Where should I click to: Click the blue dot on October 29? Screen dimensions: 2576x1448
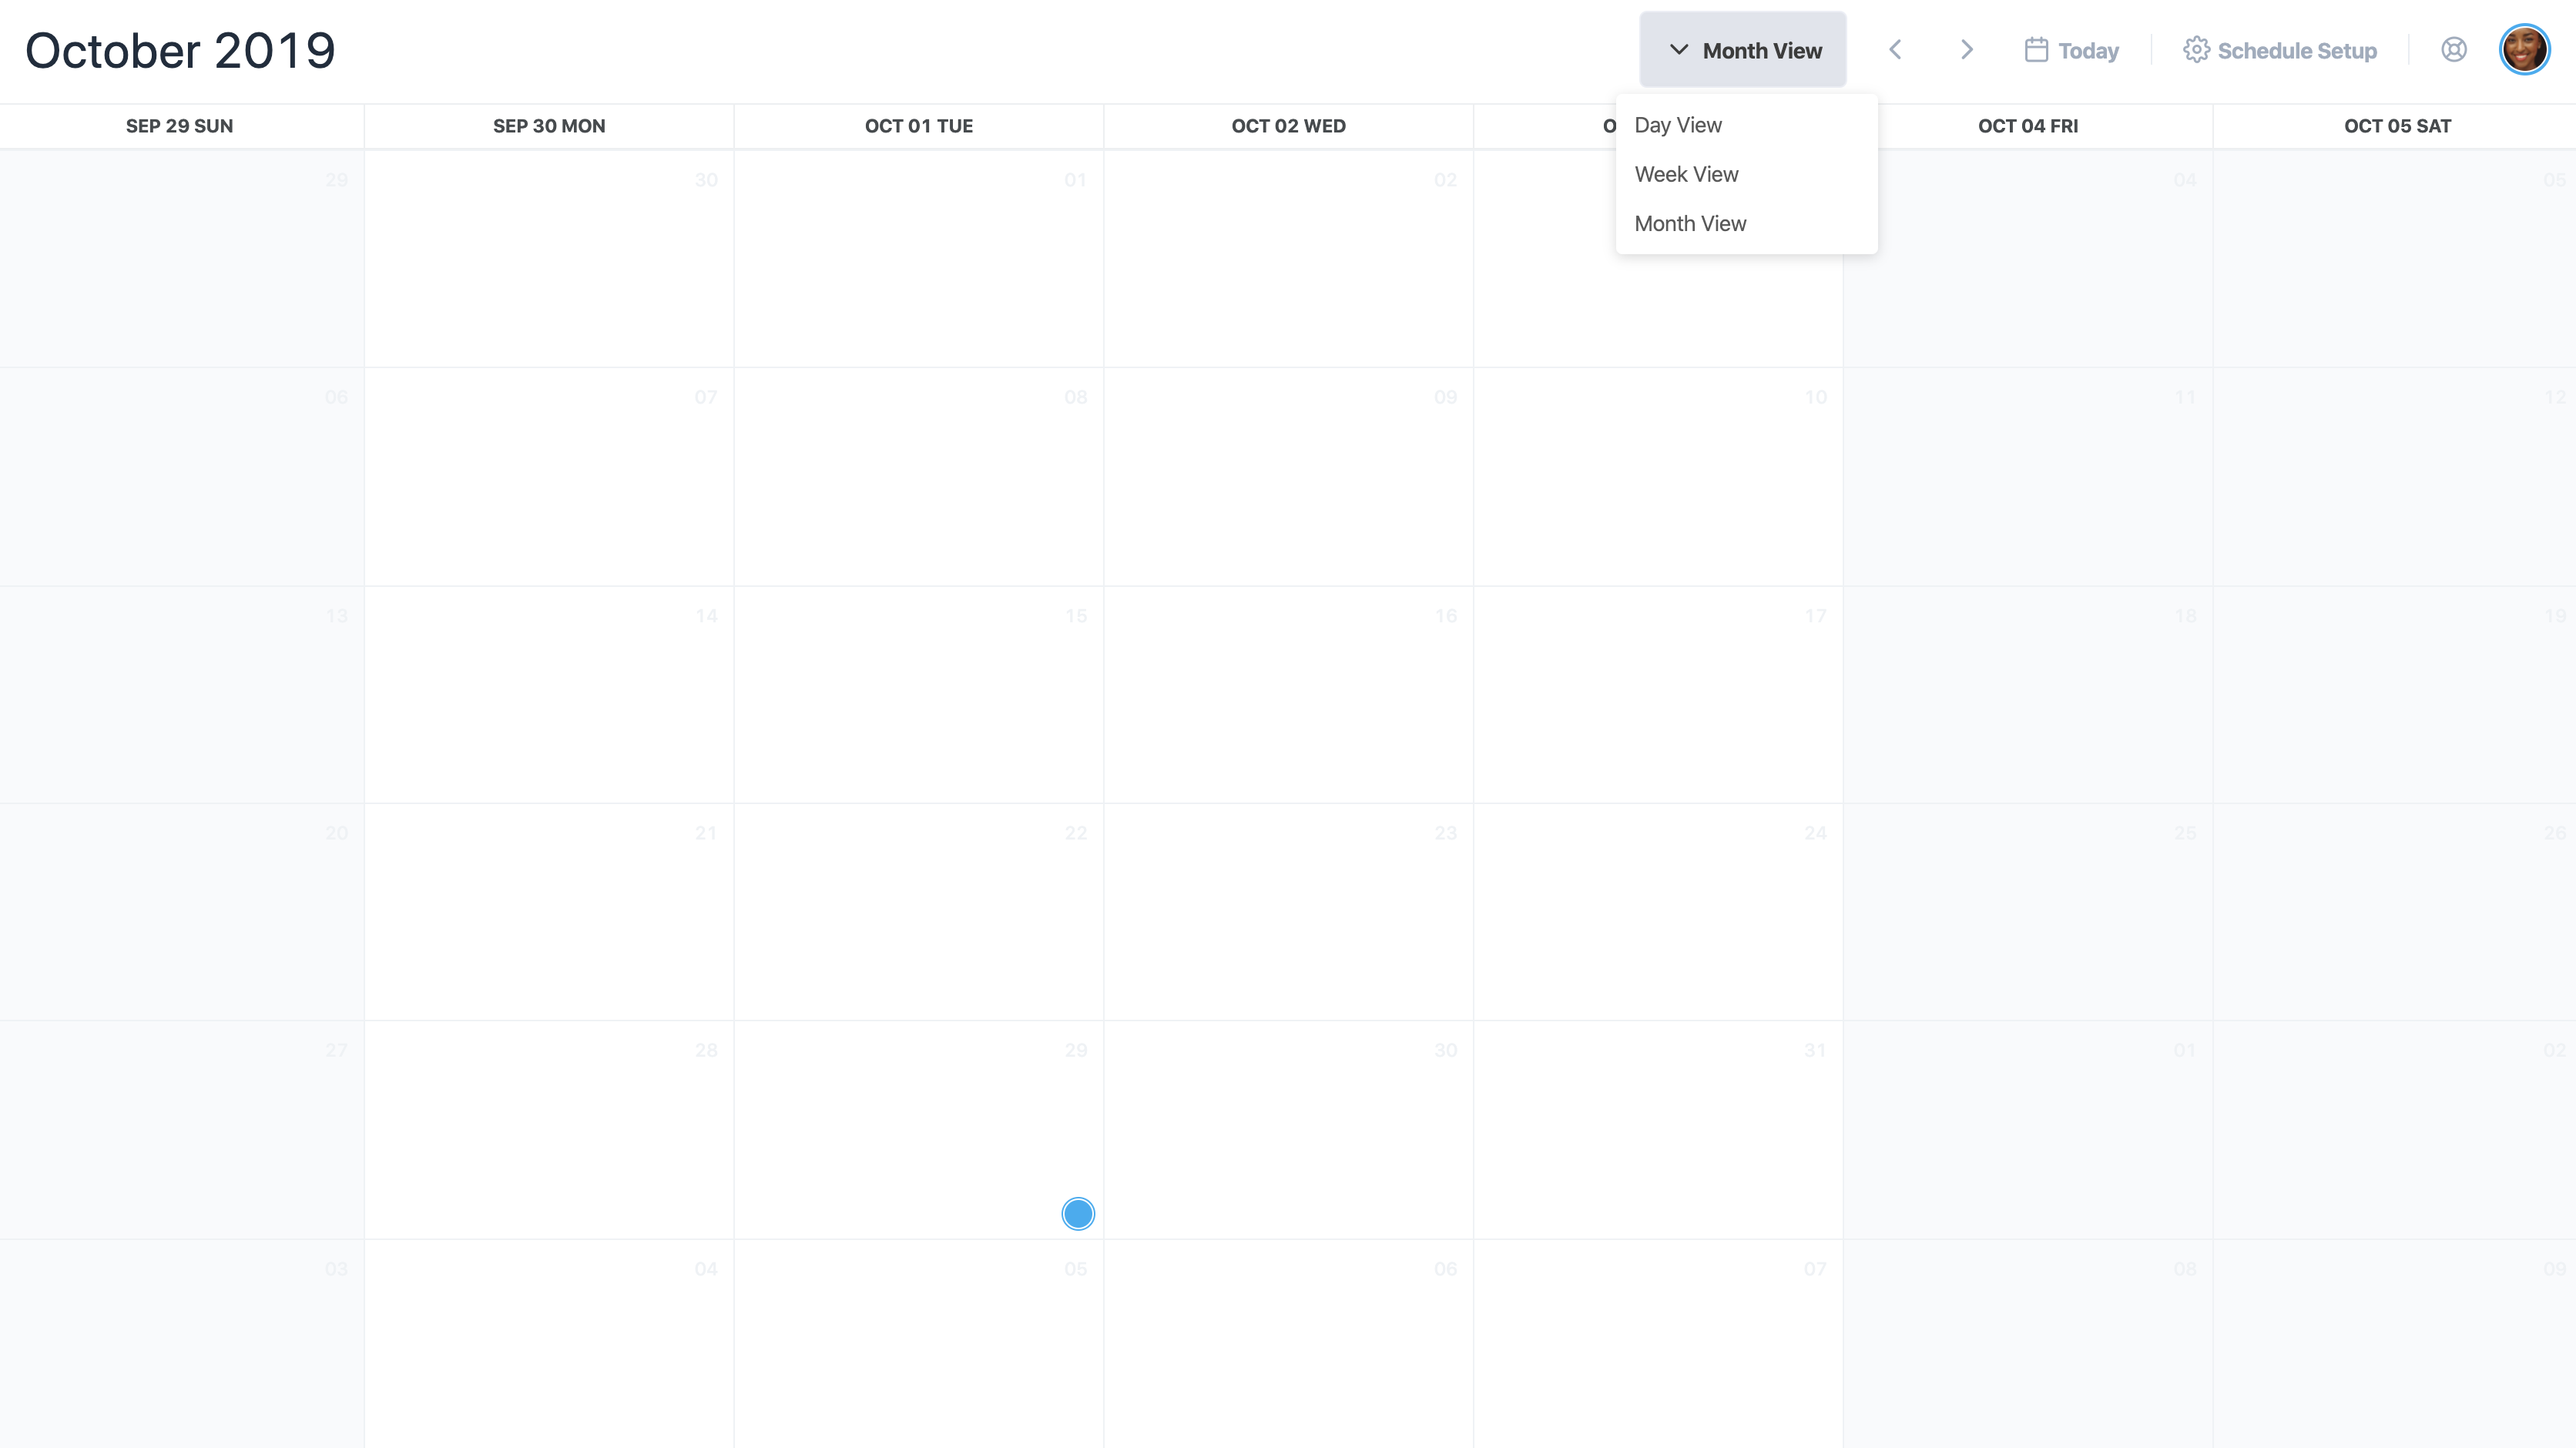[x=1078, y=1214]
